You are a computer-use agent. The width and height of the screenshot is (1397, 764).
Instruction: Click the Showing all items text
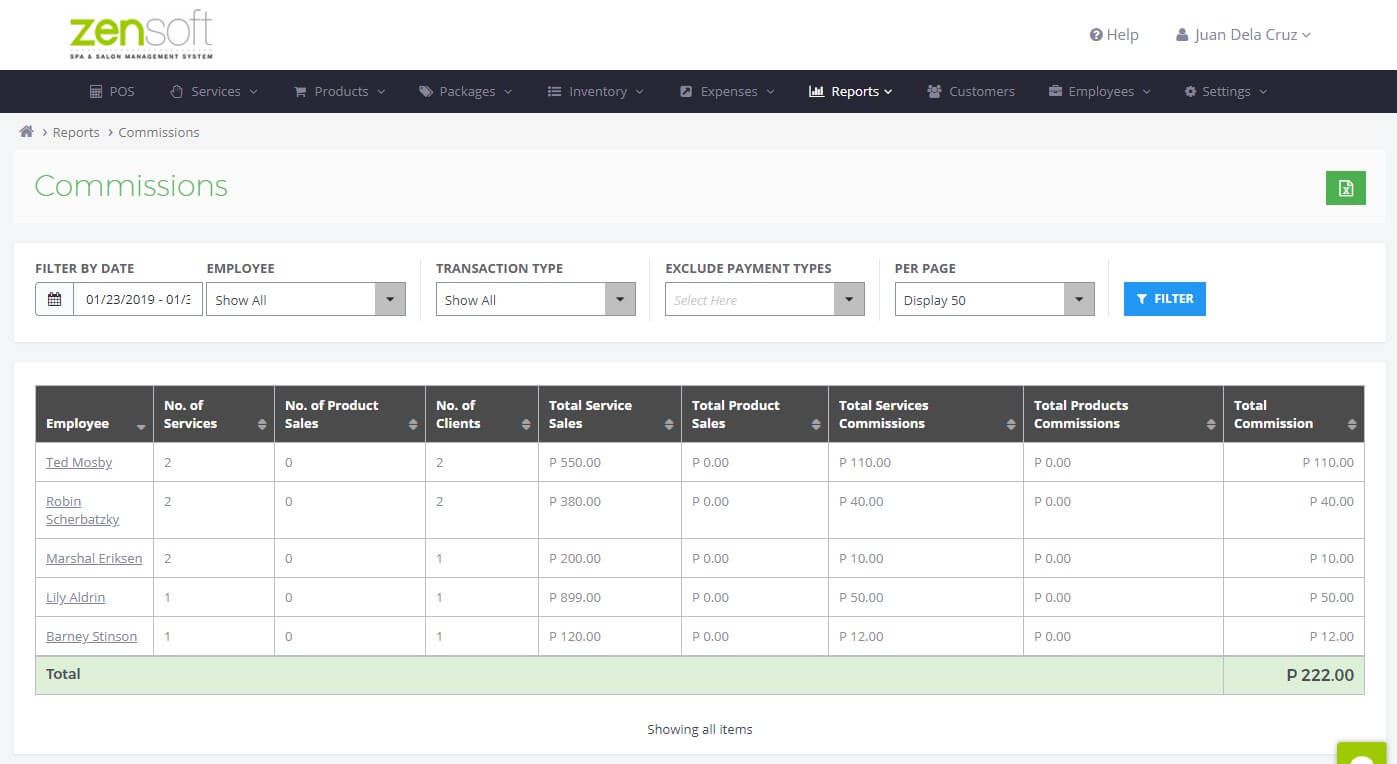700,729
